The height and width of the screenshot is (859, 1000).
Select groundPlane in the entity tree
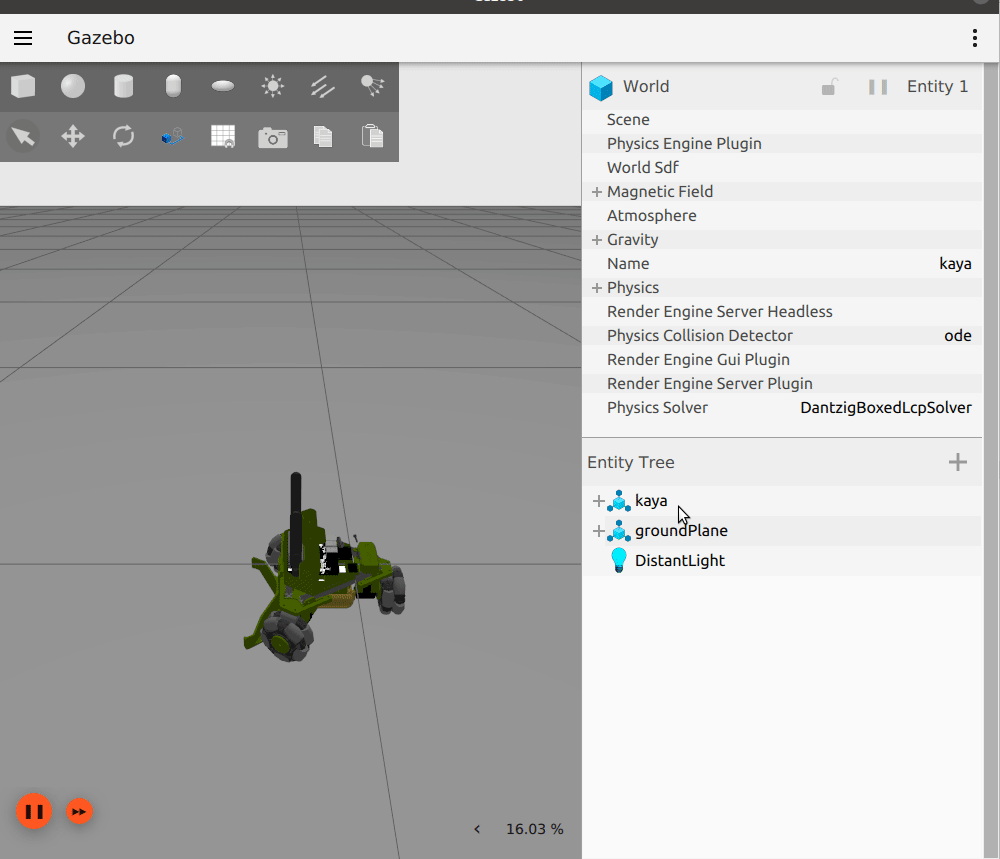[x=681, y=531]
